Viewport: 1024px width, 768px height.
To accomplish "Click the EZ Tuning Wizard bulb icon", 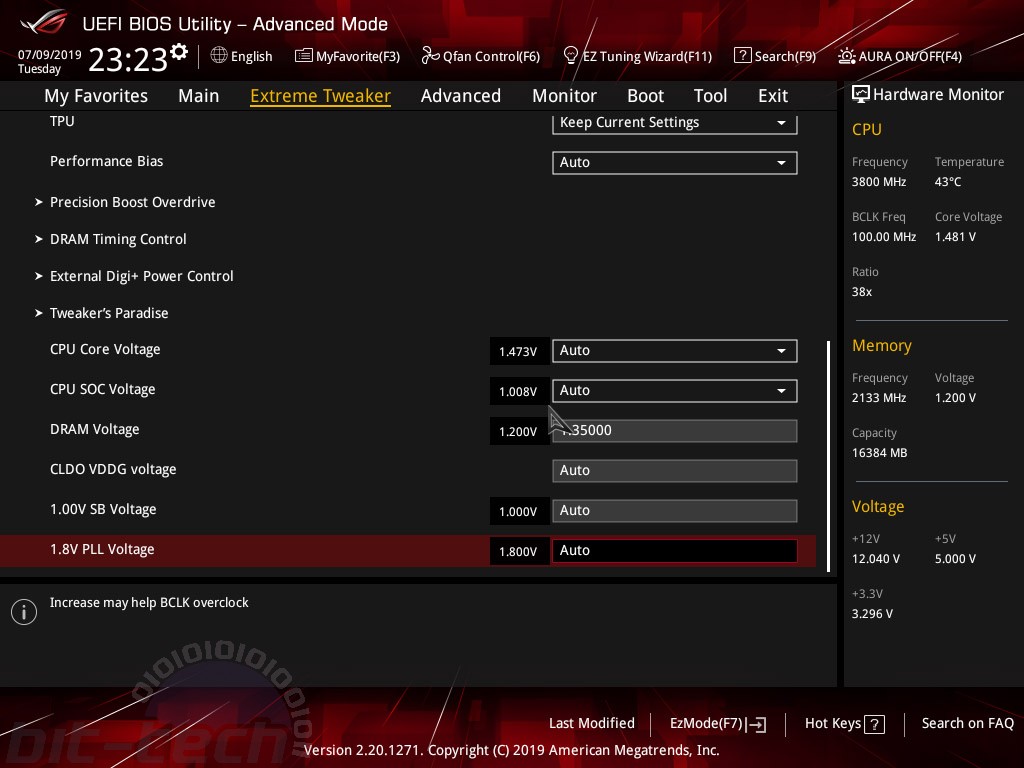I will point(570,56).
